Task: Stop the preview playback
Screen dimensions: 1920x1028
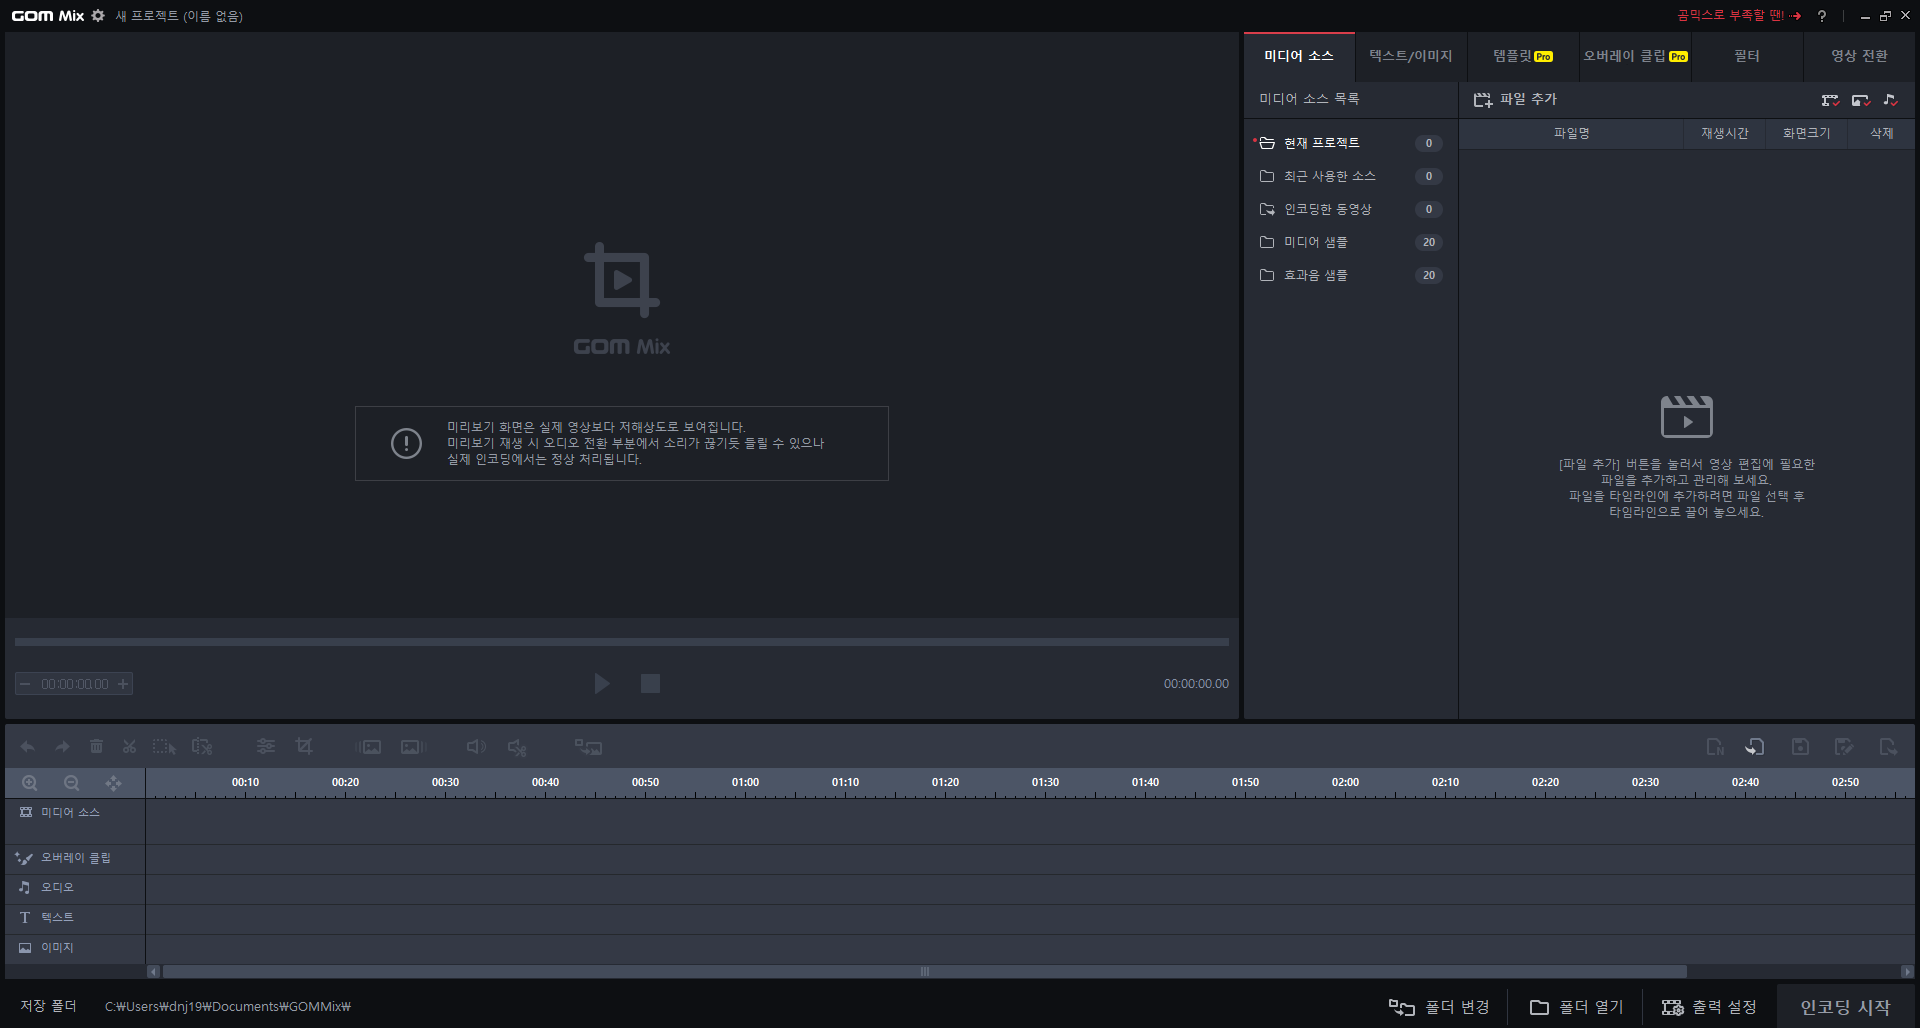Action: [x=650, y=683]
